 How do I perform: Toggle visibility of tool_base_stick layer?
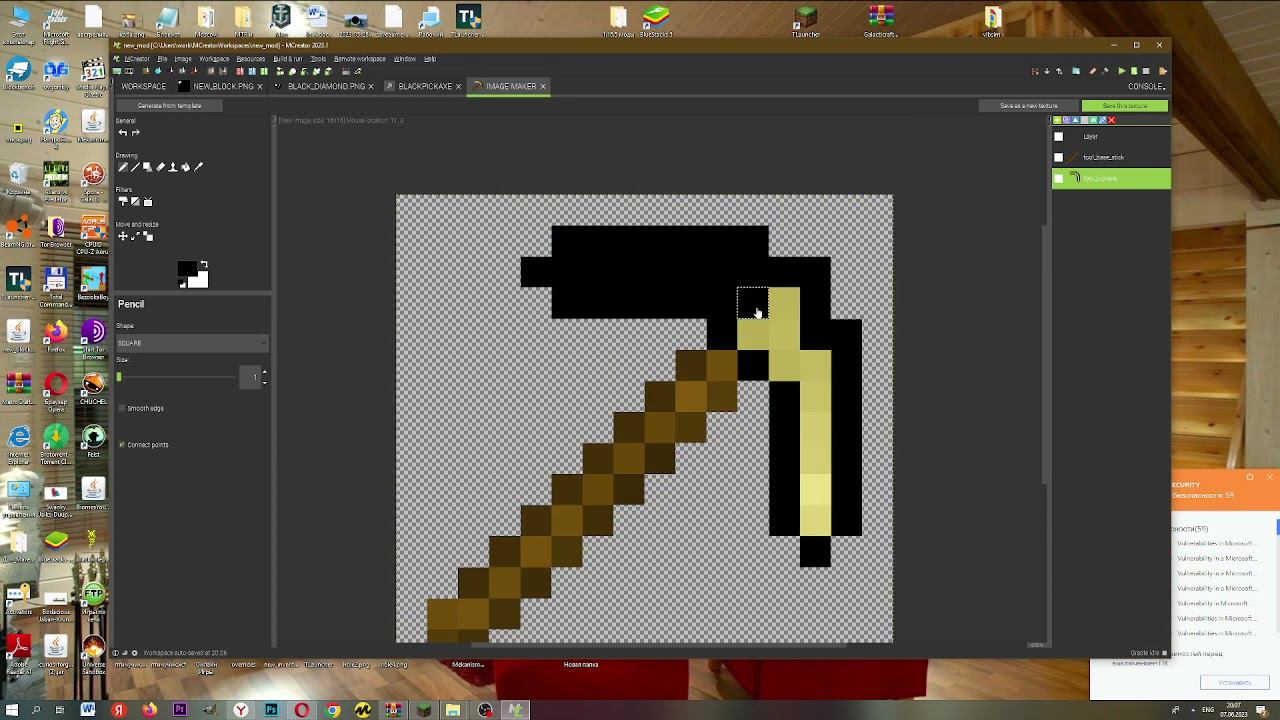click(x=1059, y=157)
